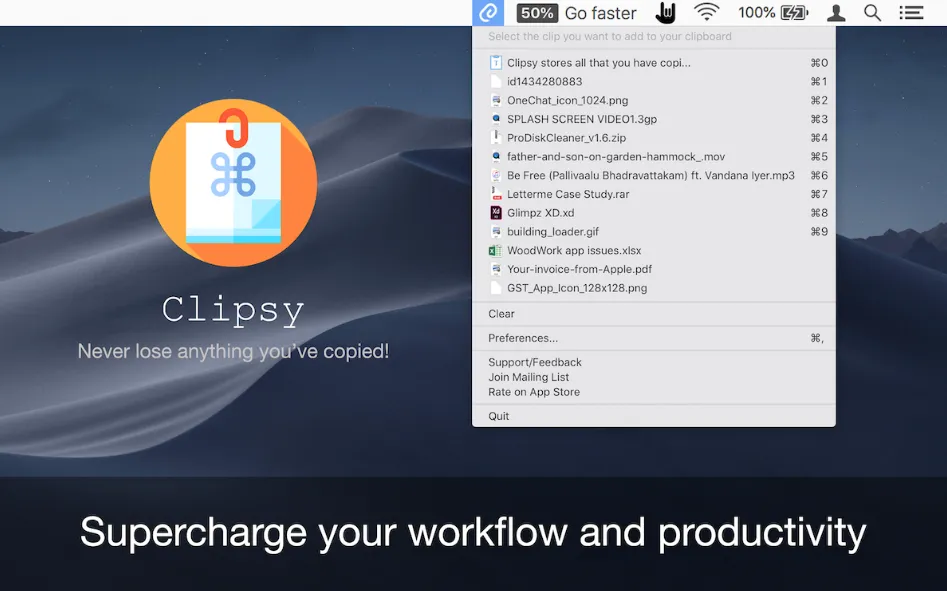Image resolution: width=947 pixels, height=591 pixels.
Task: Open the Wi-Fi menu bar icon
Action: pos(706,12)
